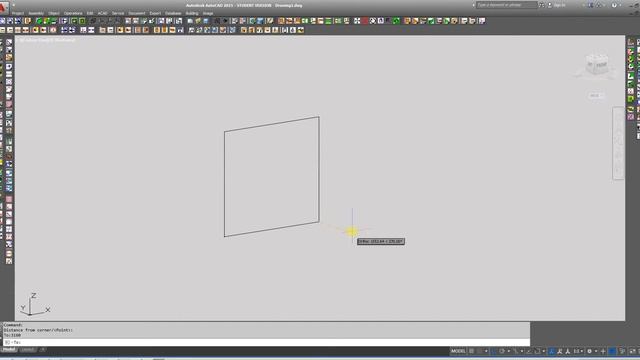Expand the isometric drafting arrow

[522, 351]
